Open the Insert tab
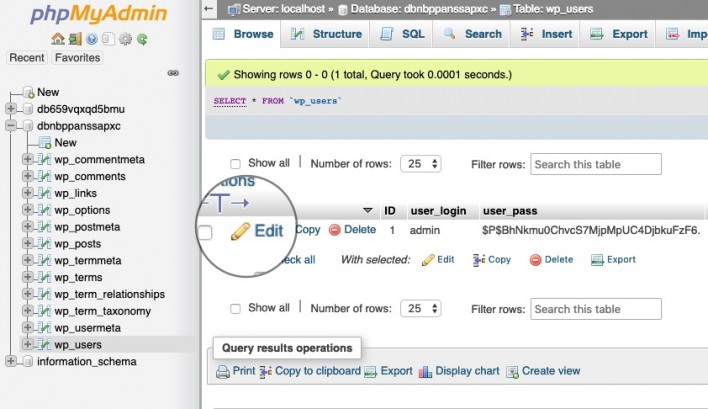 (546, 34)
